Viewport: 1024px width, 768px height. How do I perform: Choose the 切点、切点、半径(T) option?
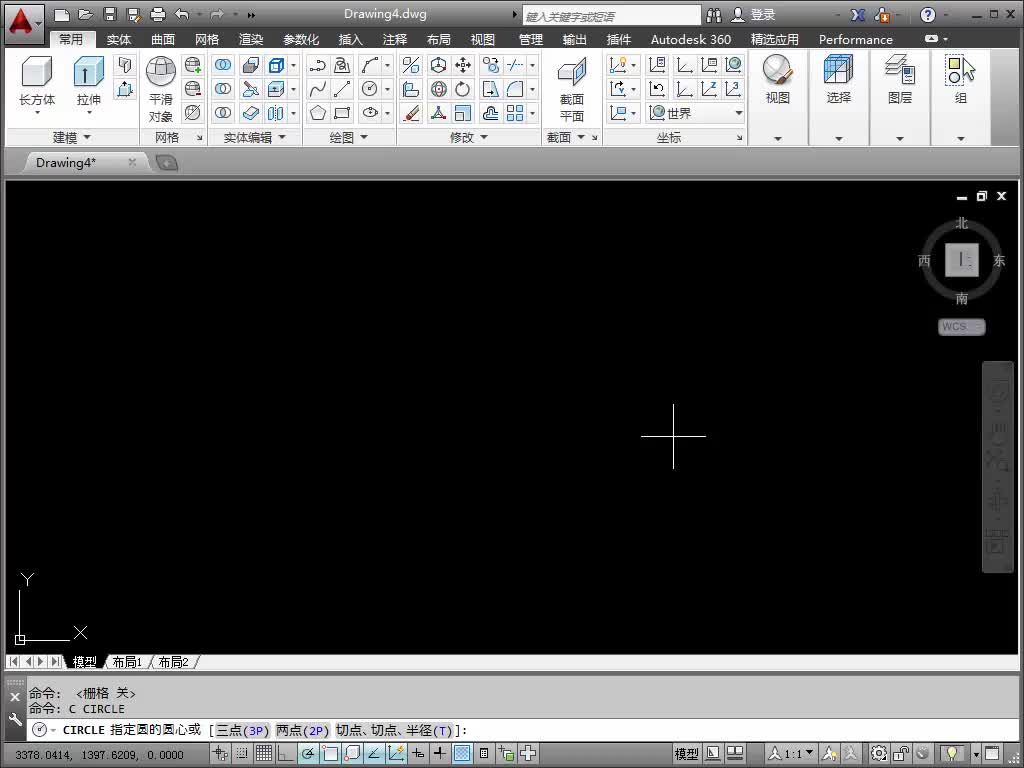coord(394,730)
